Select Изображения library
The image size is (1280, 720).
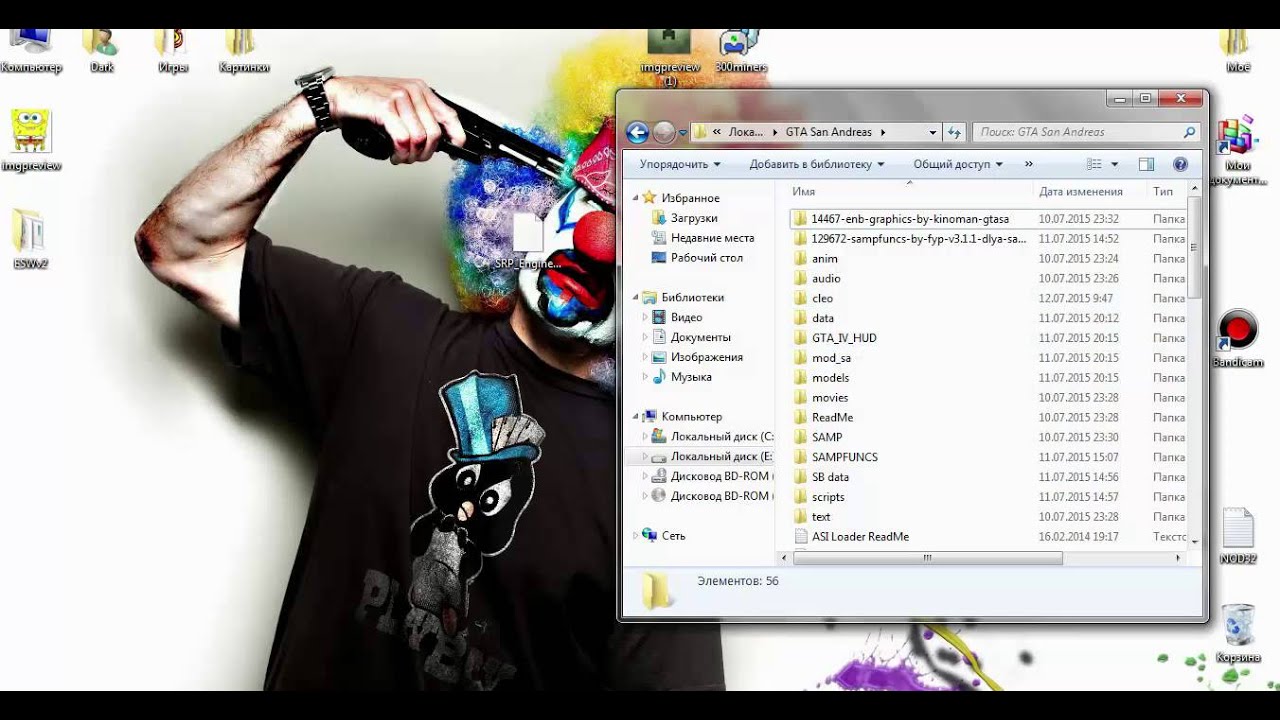[706, 357]
